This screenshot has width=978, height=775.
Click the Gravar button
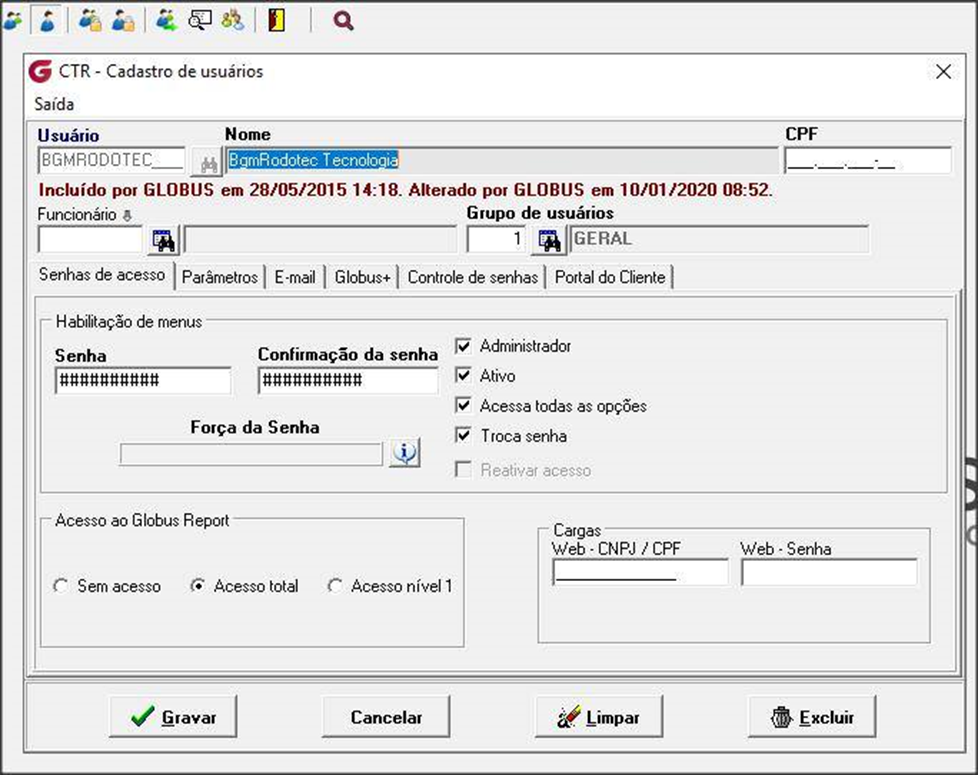[x=173, y=717]
